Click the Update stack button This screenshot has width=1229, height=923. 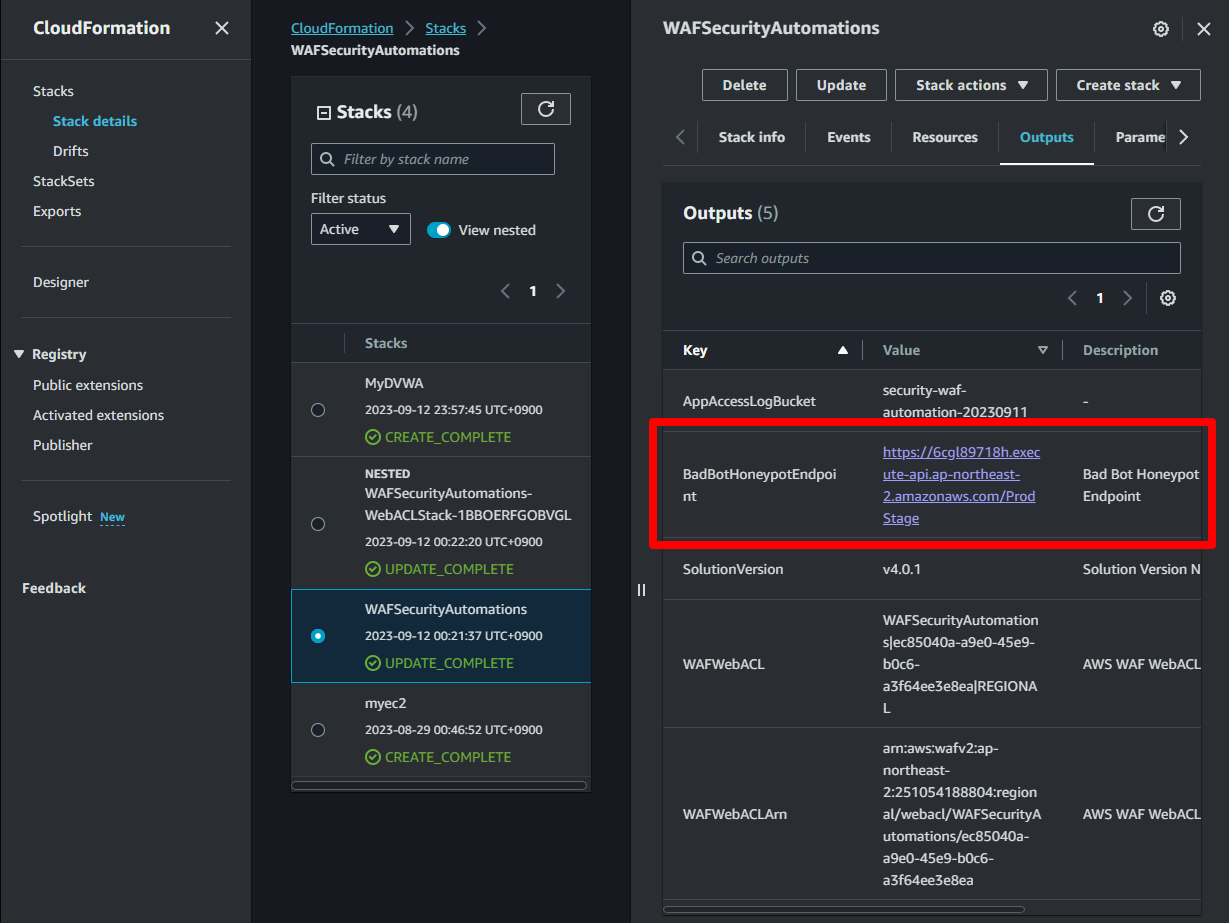pos(841,85)
